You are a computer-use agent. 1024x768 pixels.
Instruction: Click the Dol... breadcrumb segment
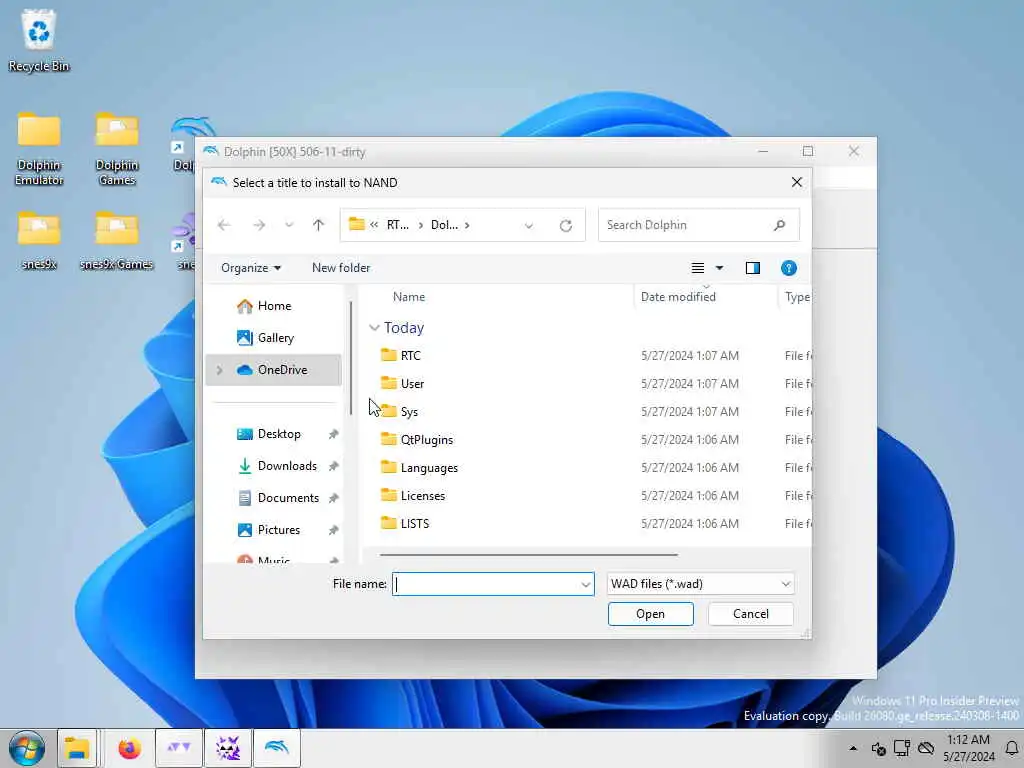pos(444,225)
